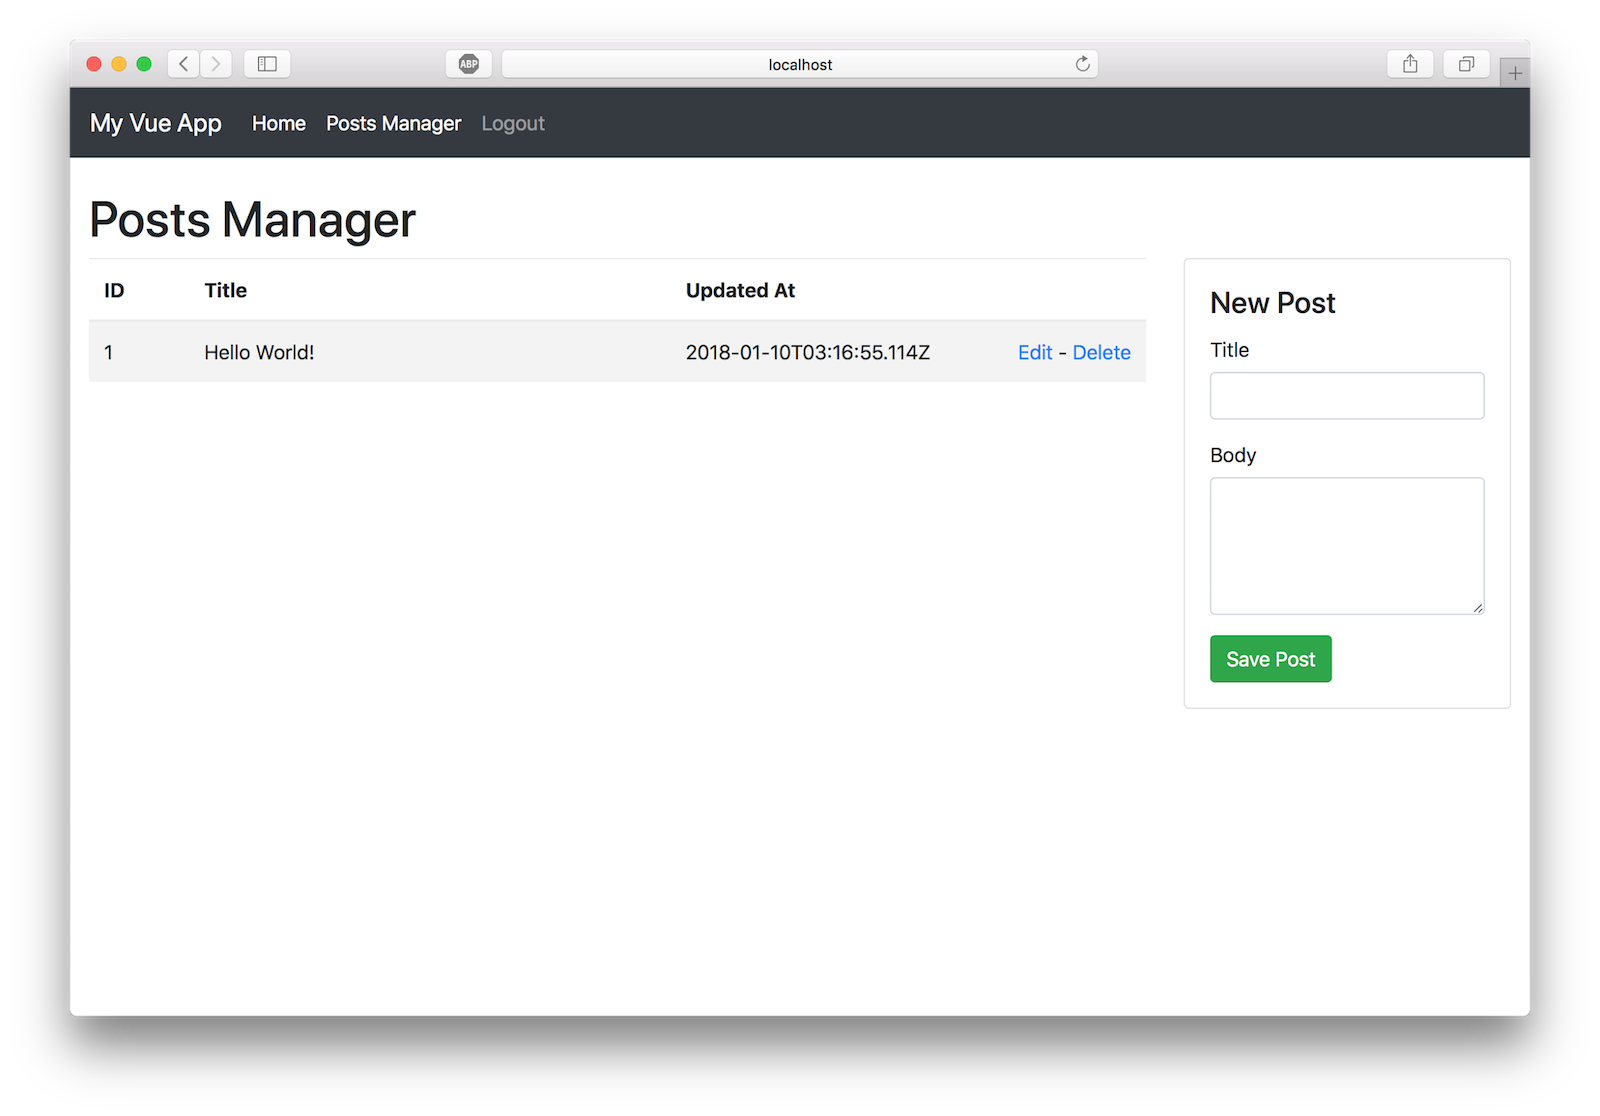Reload the localhost page
The image size is (1600, 1116).
[1083, 63]
